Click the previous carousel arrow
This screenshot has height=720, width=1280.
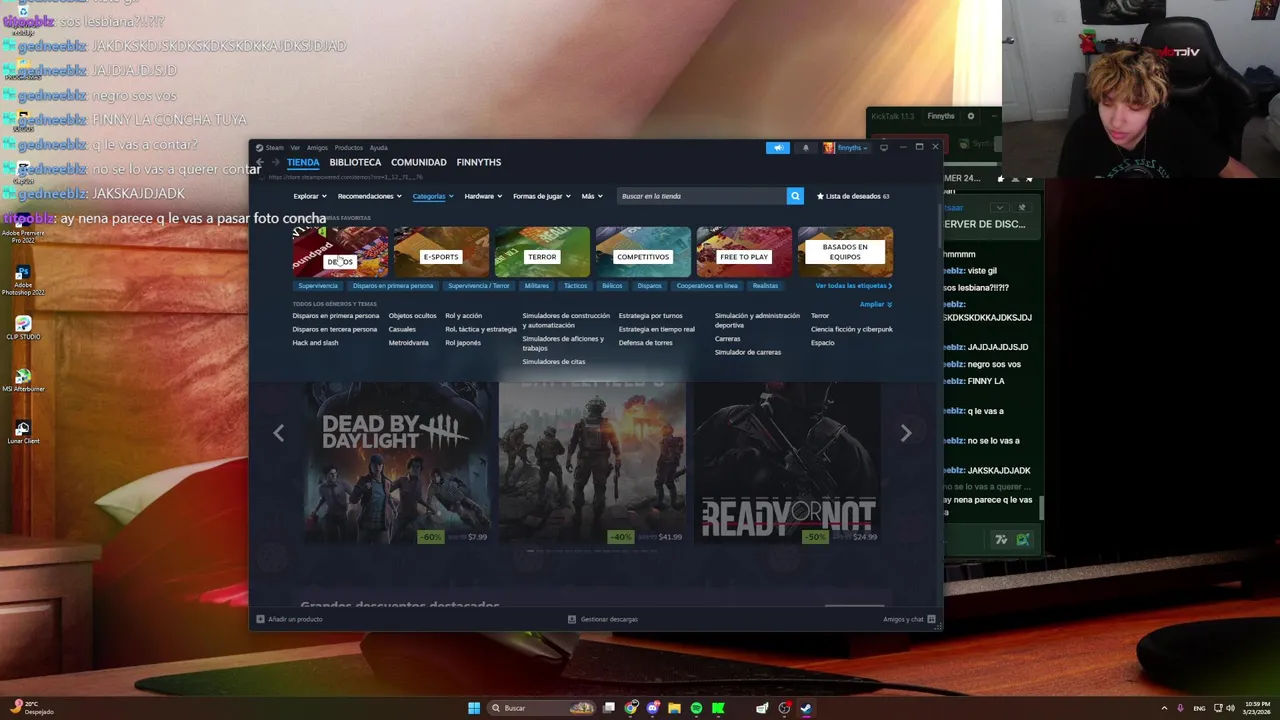point(279,432)
